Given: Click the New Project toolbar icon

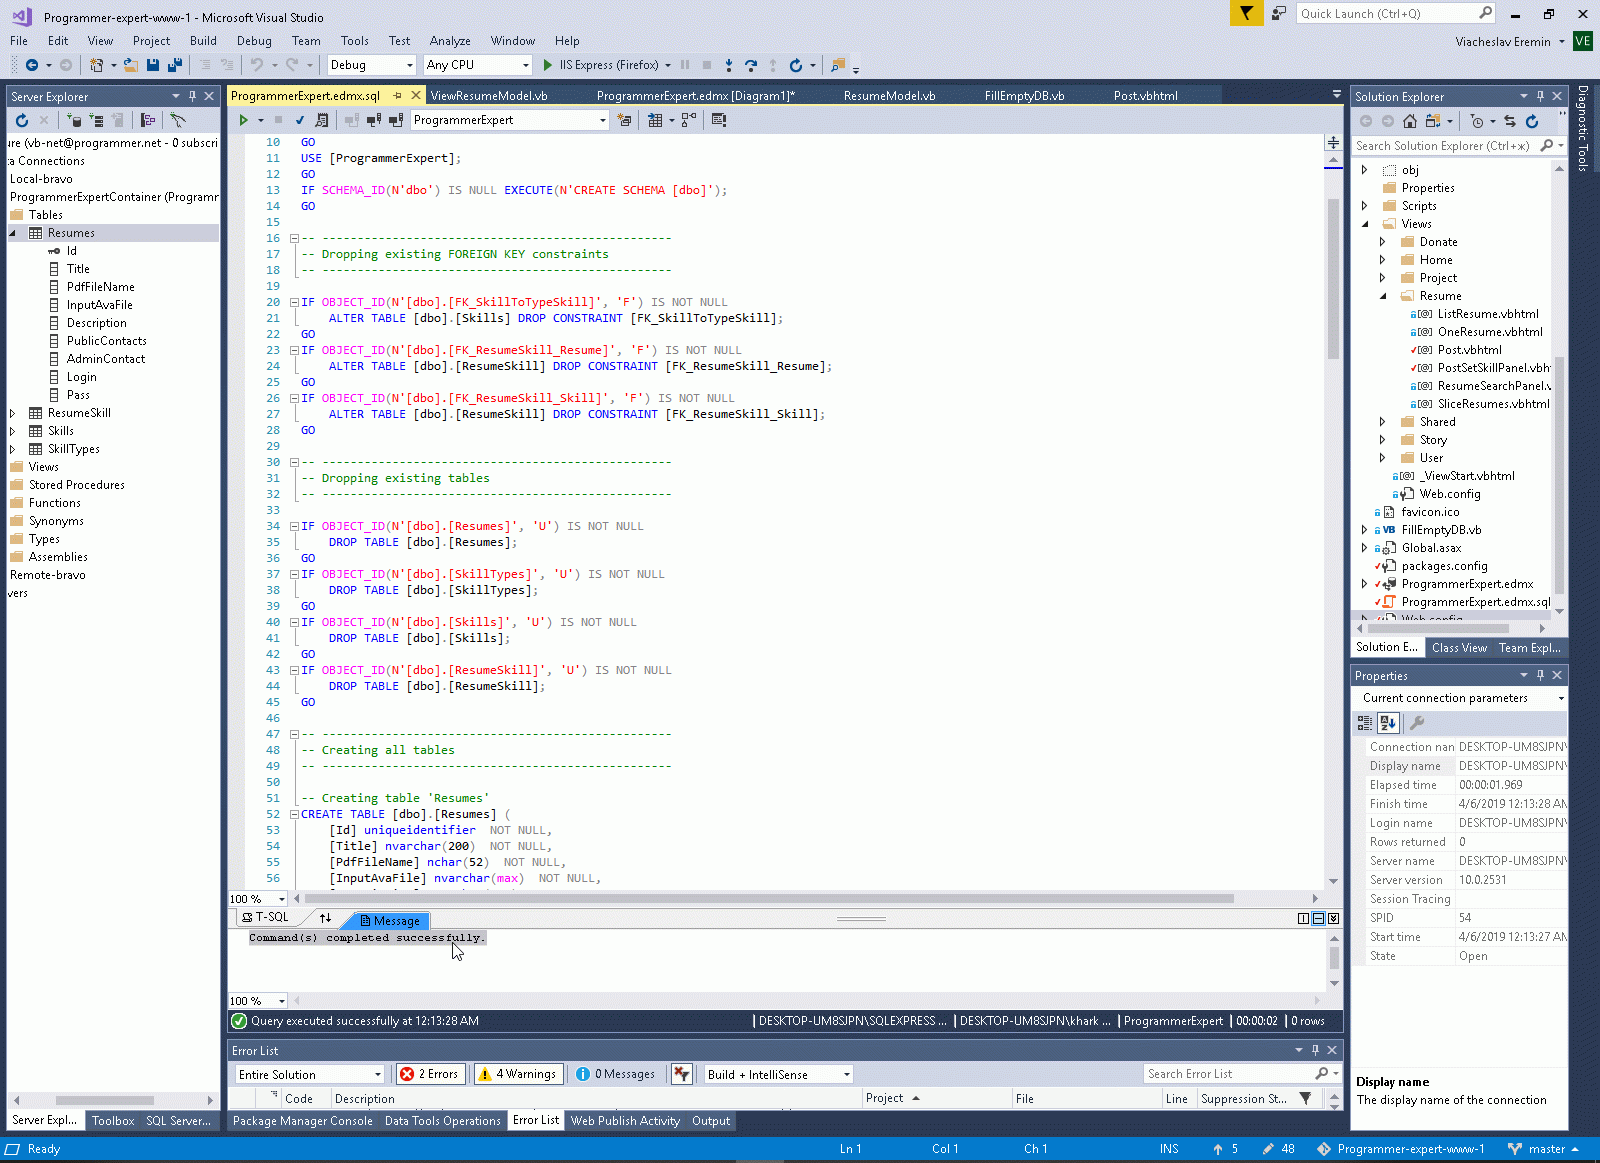Looking at the screenshot, I should coord(96,65).
